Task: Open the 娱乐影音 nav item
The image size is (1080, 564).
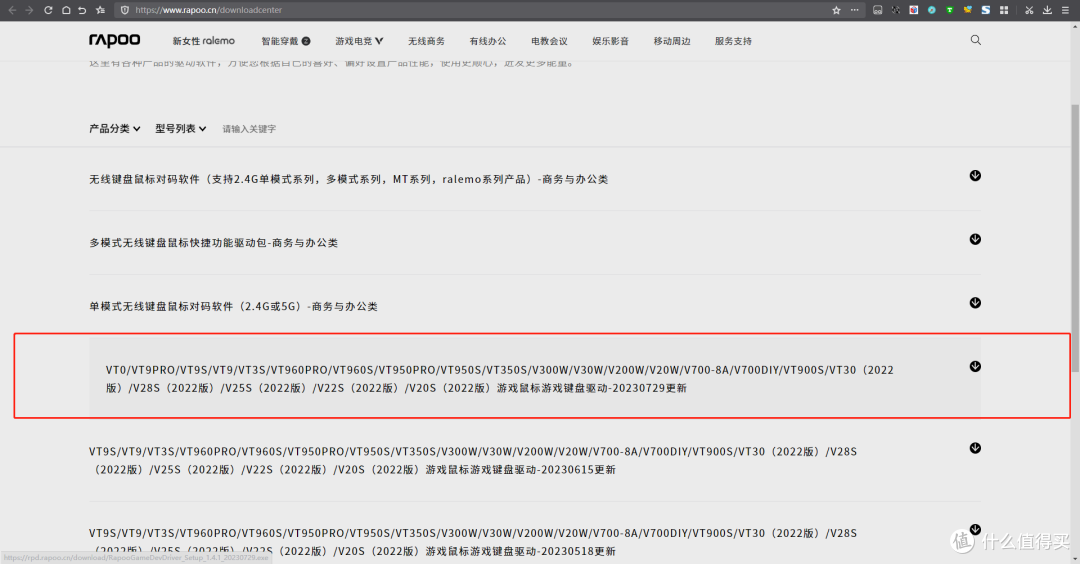Action: (610, 41)
